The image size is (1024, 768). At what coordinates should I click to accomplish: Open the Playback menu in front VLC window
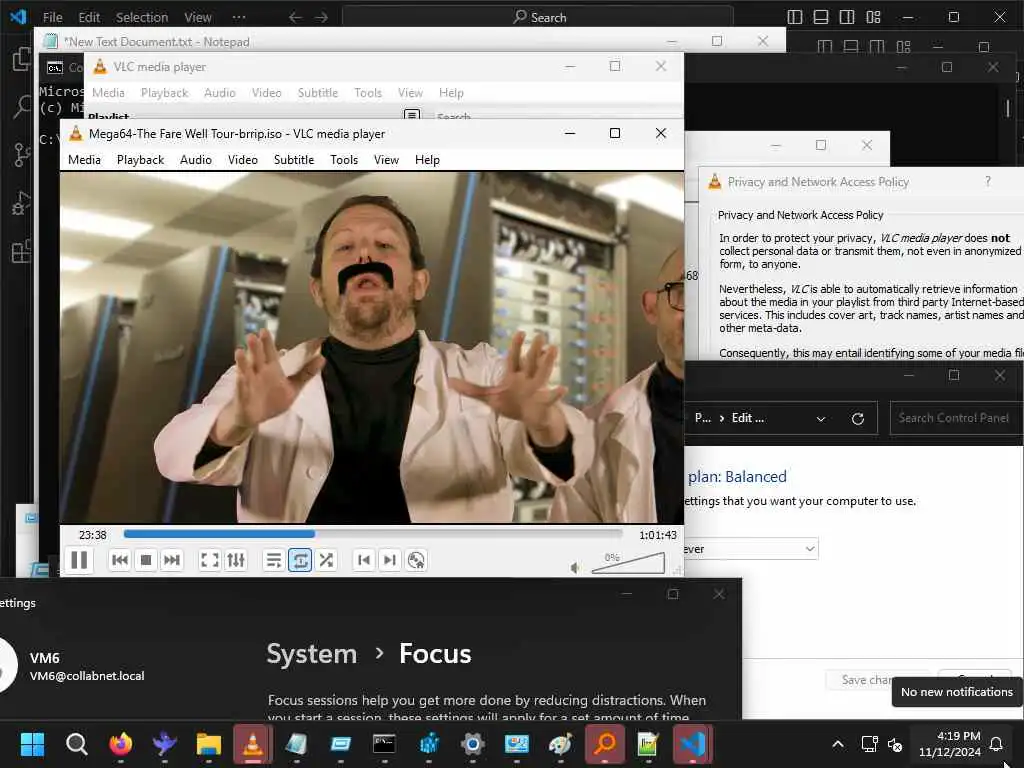pyautogui.click(x=140, y=160)
